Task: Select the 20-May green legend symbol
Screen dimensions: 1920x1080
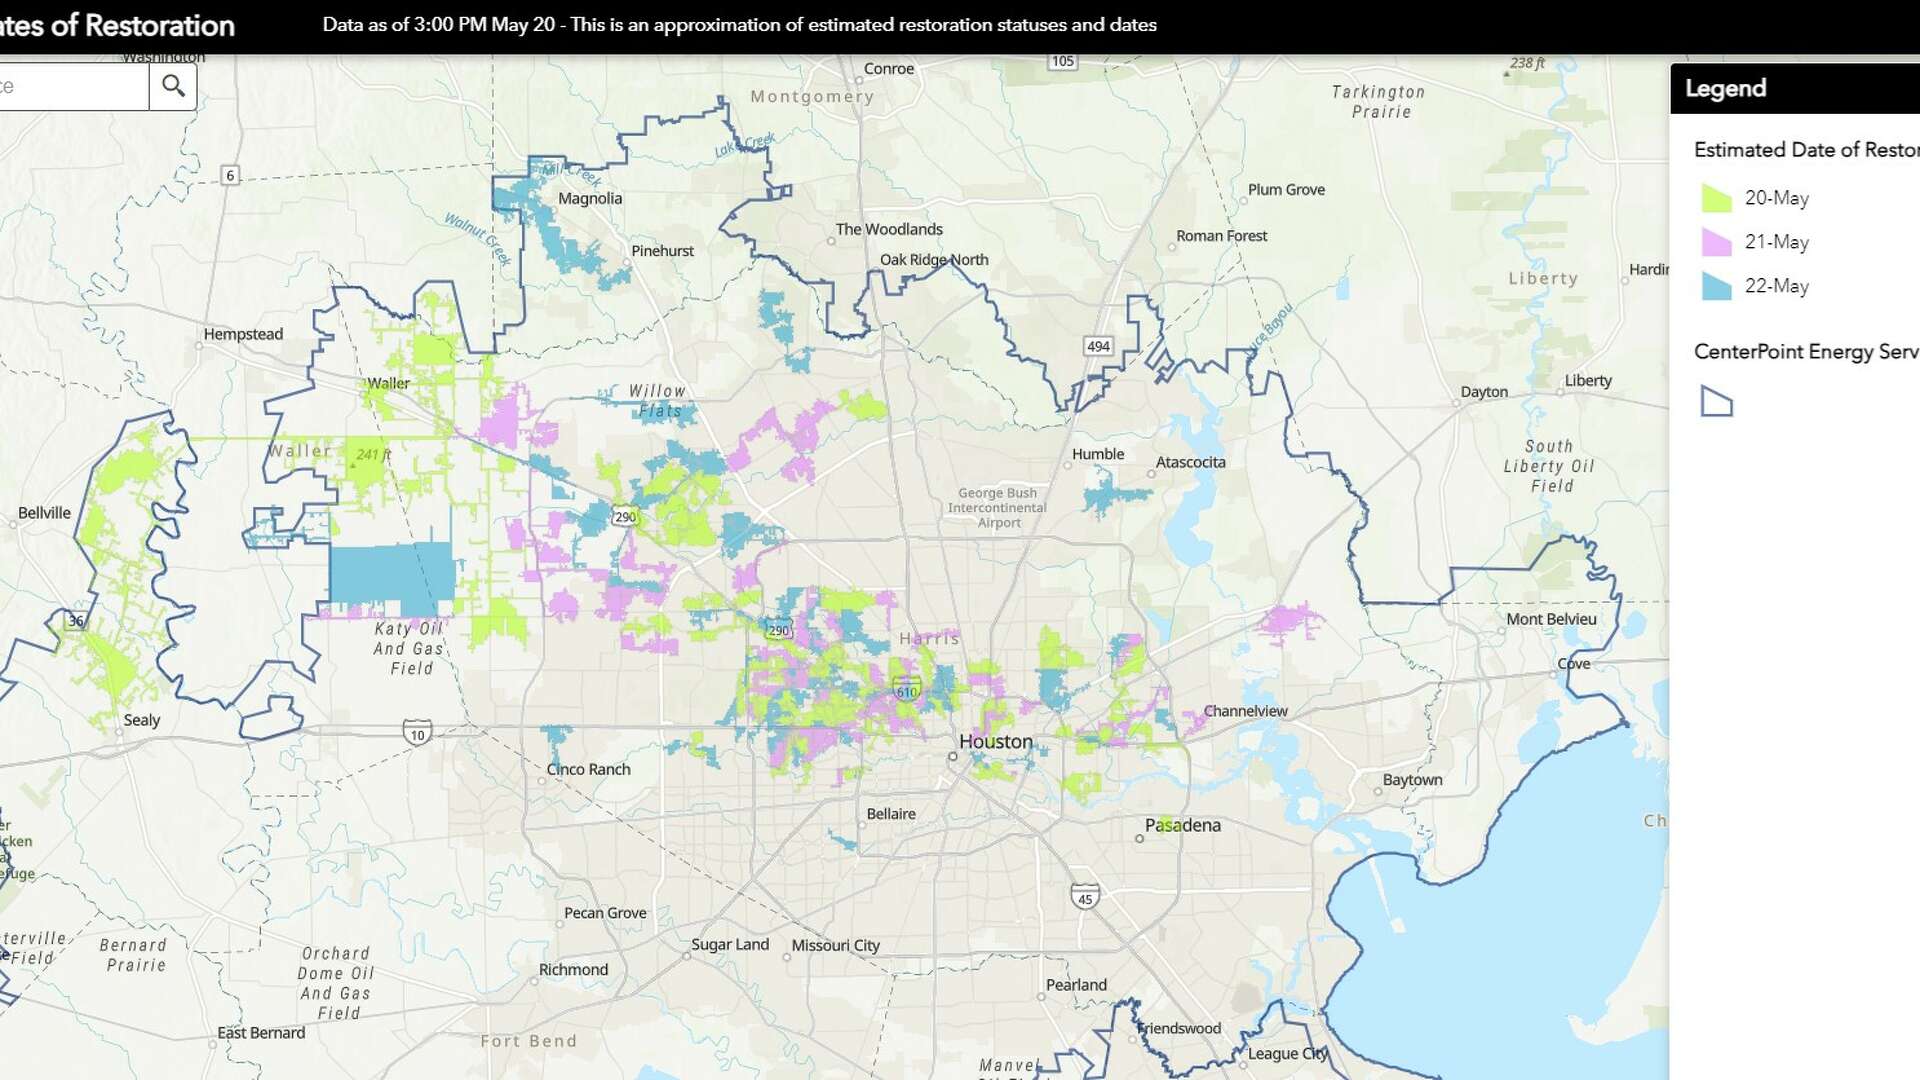Action: pyautogui.click(x=1714, y=197)
